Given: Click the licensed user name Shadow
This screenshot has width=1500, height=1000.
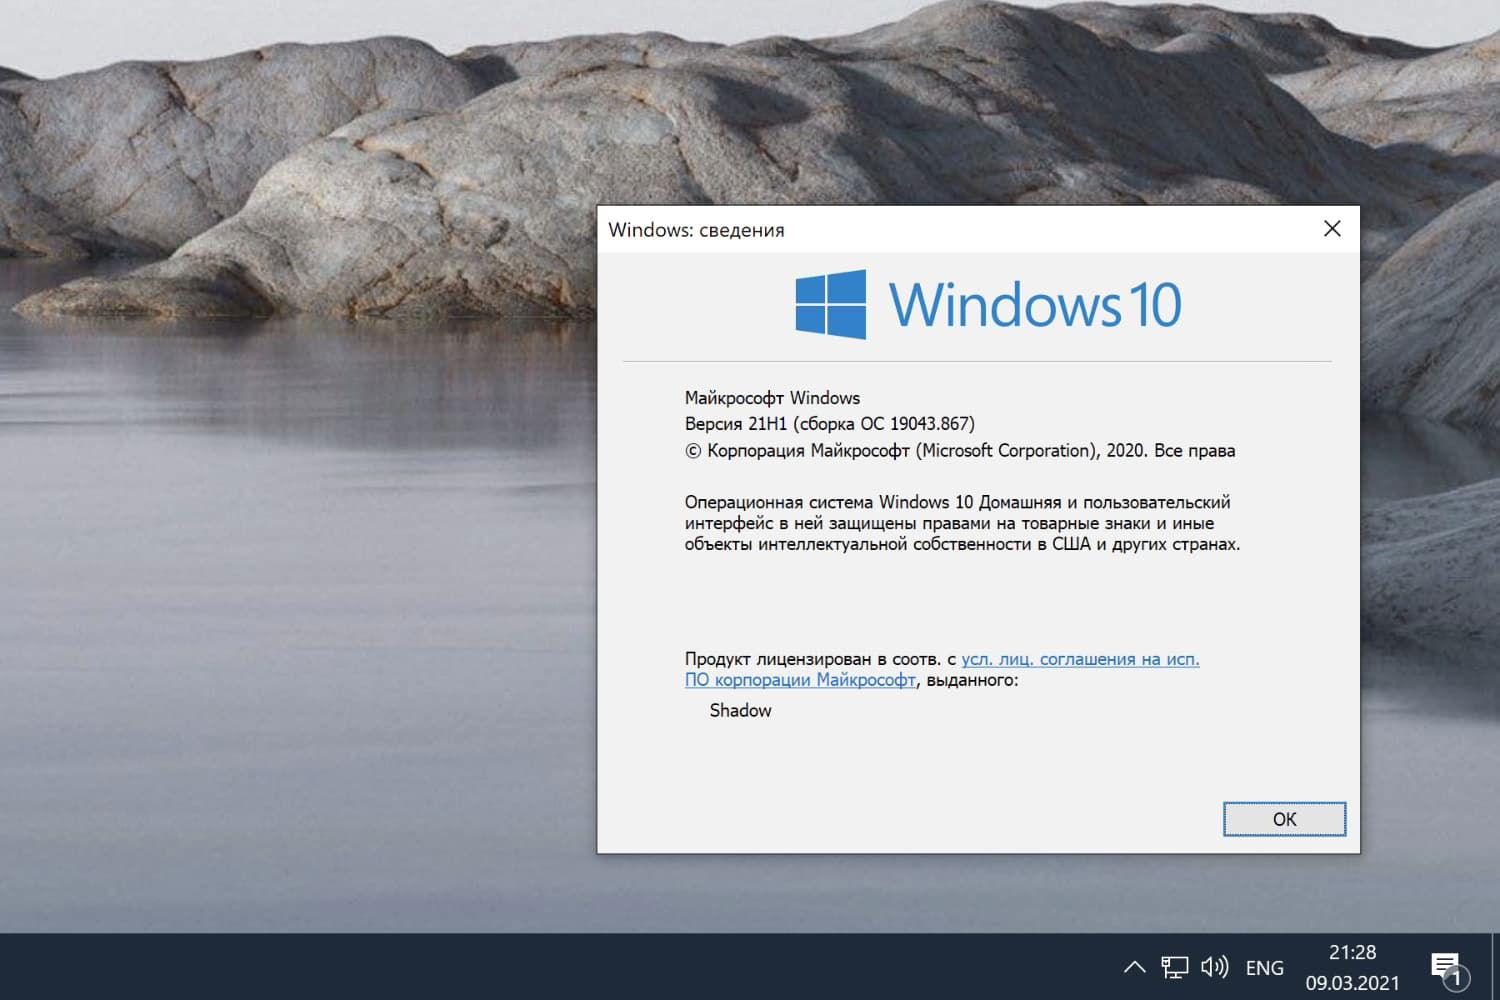Looking at the screenshot, I should tap(740, 710).
